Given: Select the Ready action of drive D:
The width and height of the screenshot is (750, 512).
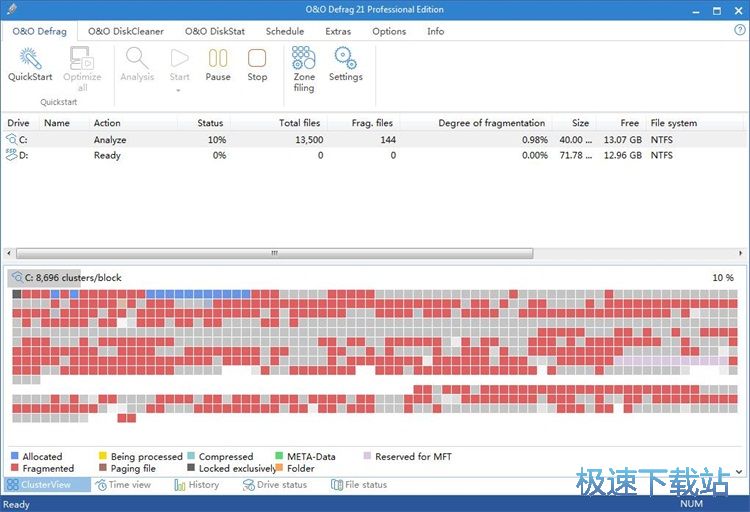Looking at the screenshot, I should click(107, 155).
